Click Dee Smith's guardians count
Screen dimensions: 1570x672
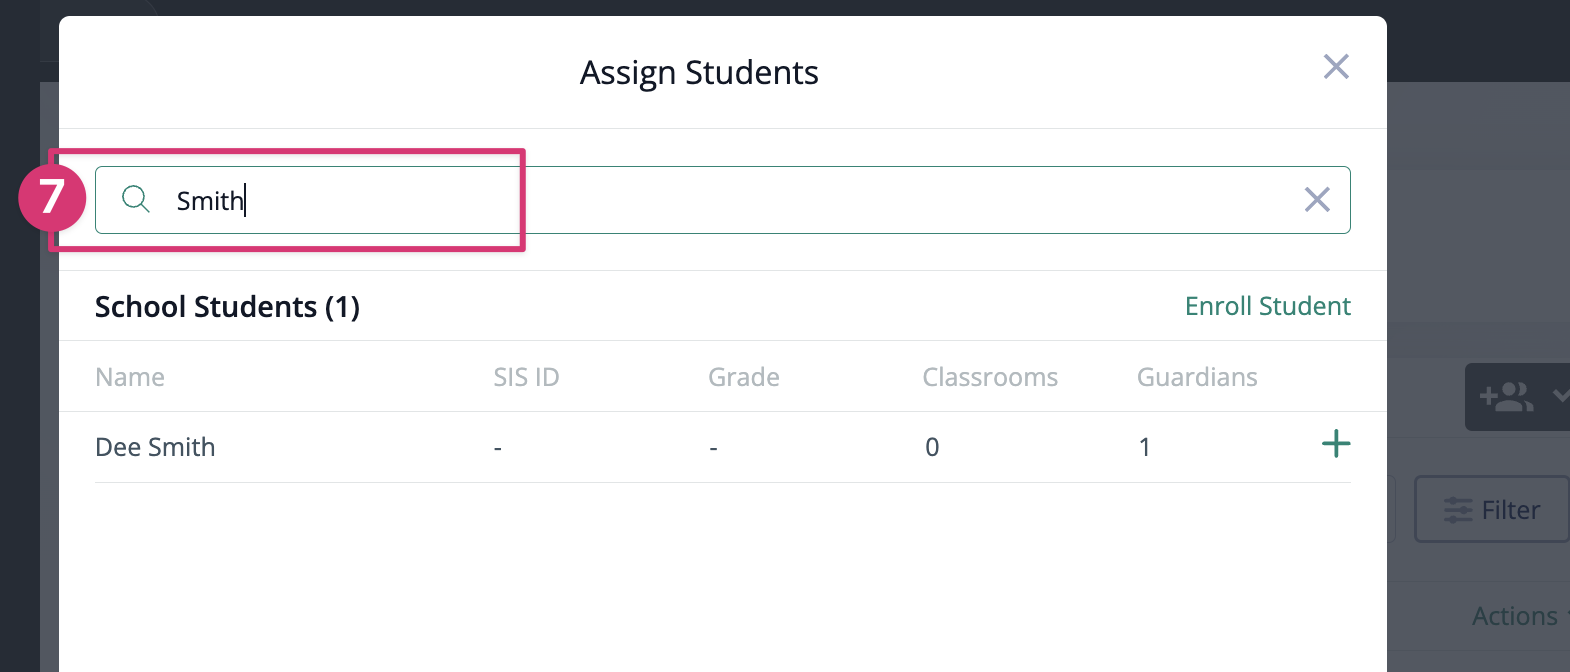click(x=1145, y=447)
